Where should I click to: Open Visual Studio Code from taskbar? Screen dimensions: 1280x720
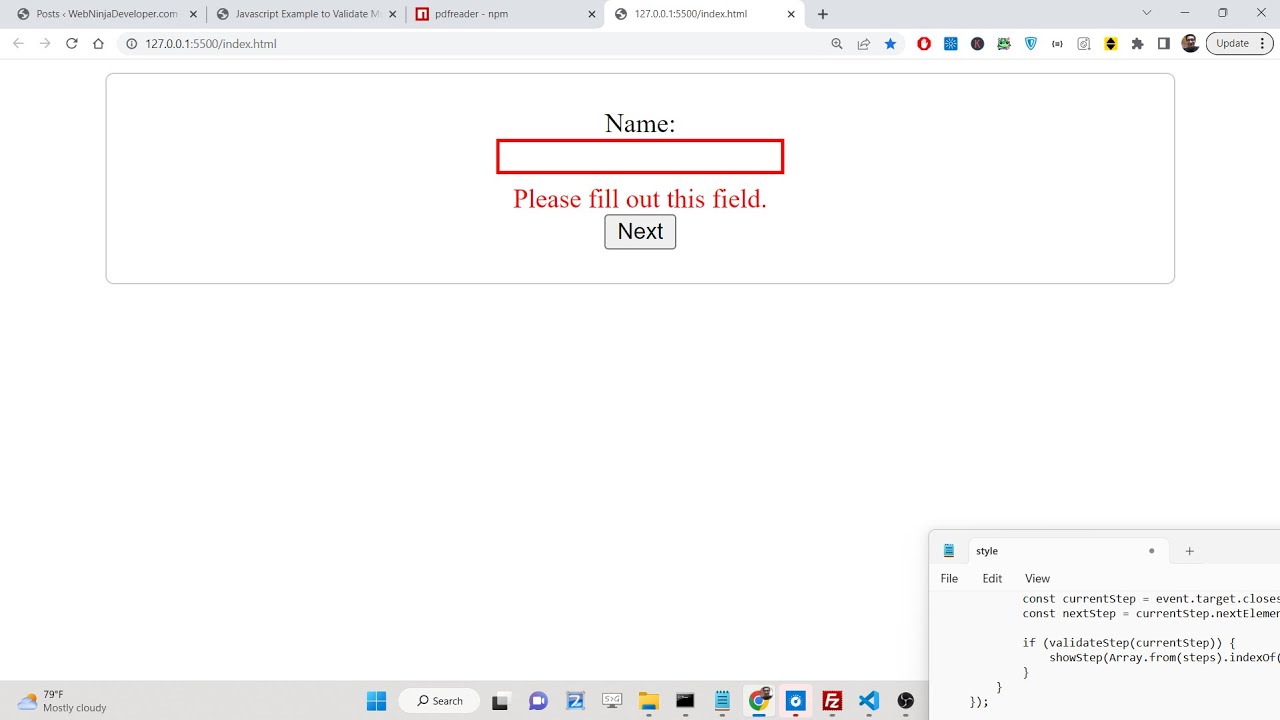[x=868, y=701]
